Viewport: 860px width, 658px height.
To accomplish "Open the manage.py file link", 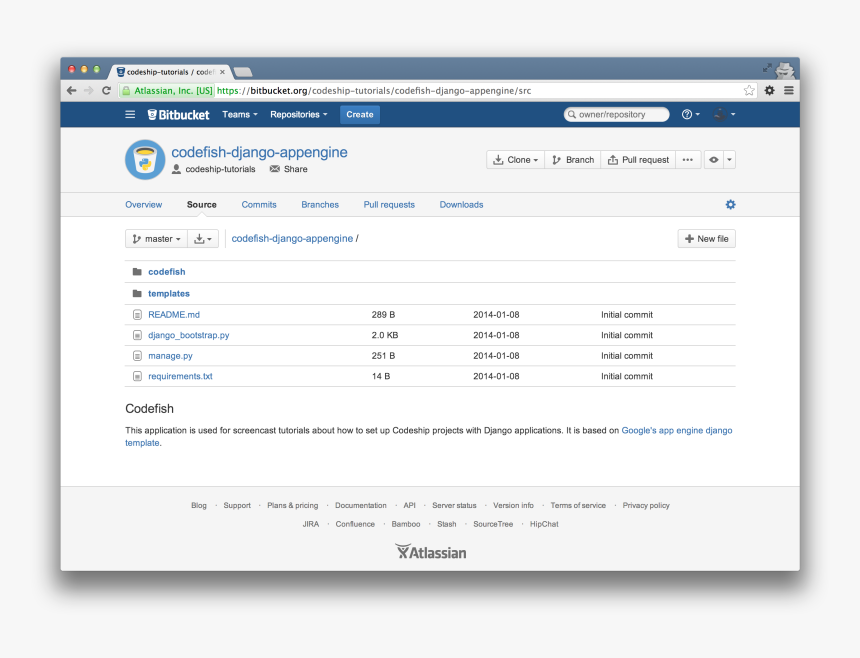I will click(x=170, y=356).
